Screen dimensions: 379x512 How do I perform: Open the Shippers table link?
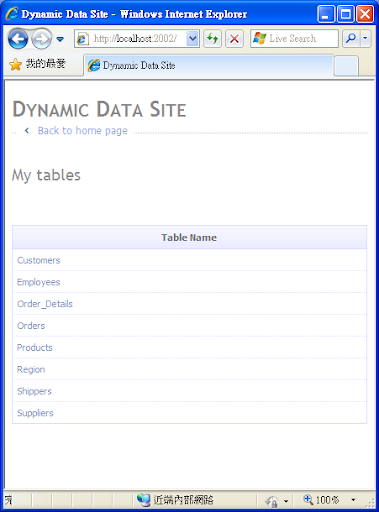click(34, 391)
